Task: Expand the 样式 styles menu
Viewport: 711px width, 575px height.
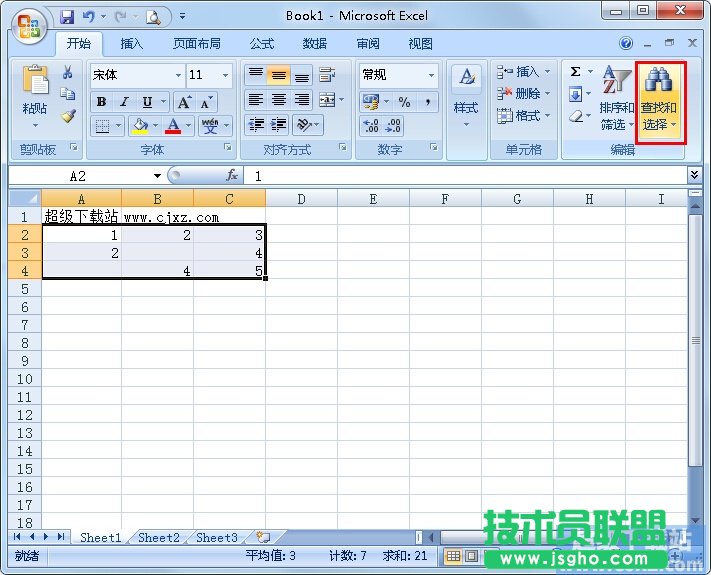Action: tap(466, 97)
